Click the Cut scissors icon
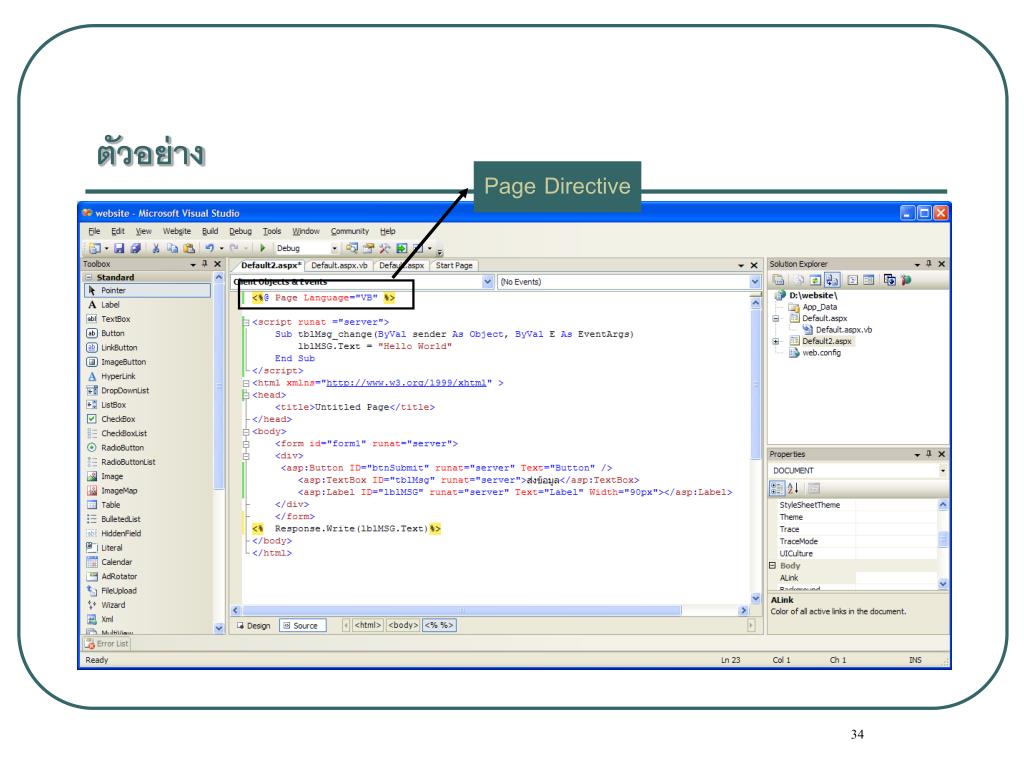The image size is (1024, 768). [x=155, y=248]
